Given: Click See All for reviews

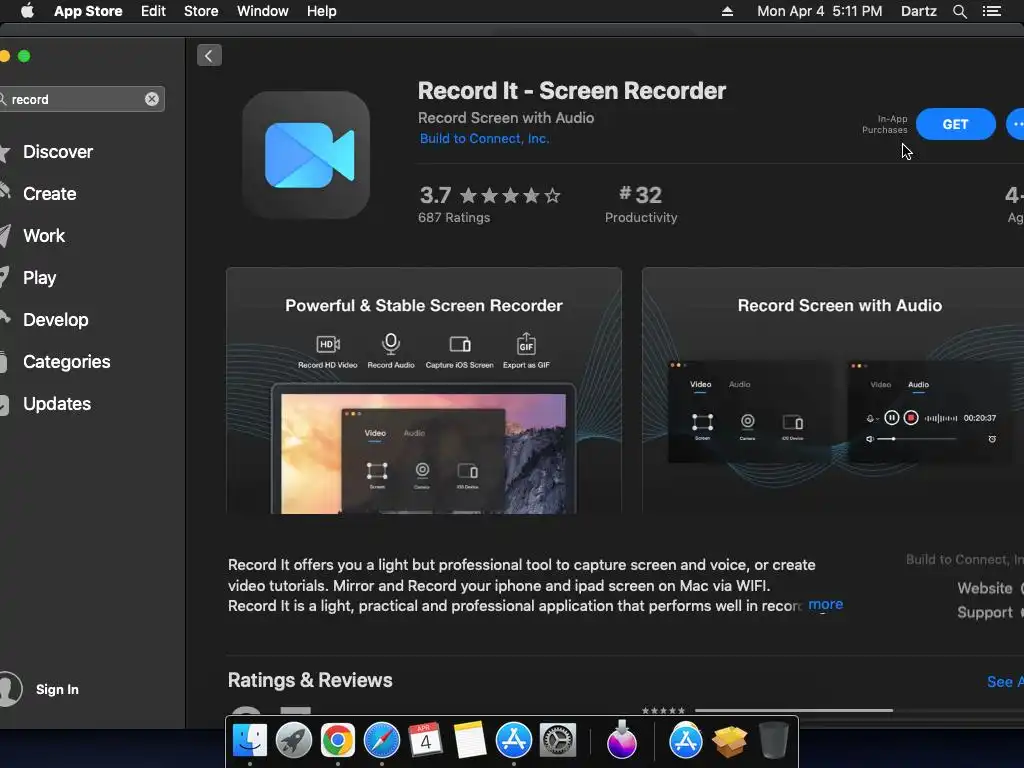Looking at the screenshot, I should (x=1004, y=682).
